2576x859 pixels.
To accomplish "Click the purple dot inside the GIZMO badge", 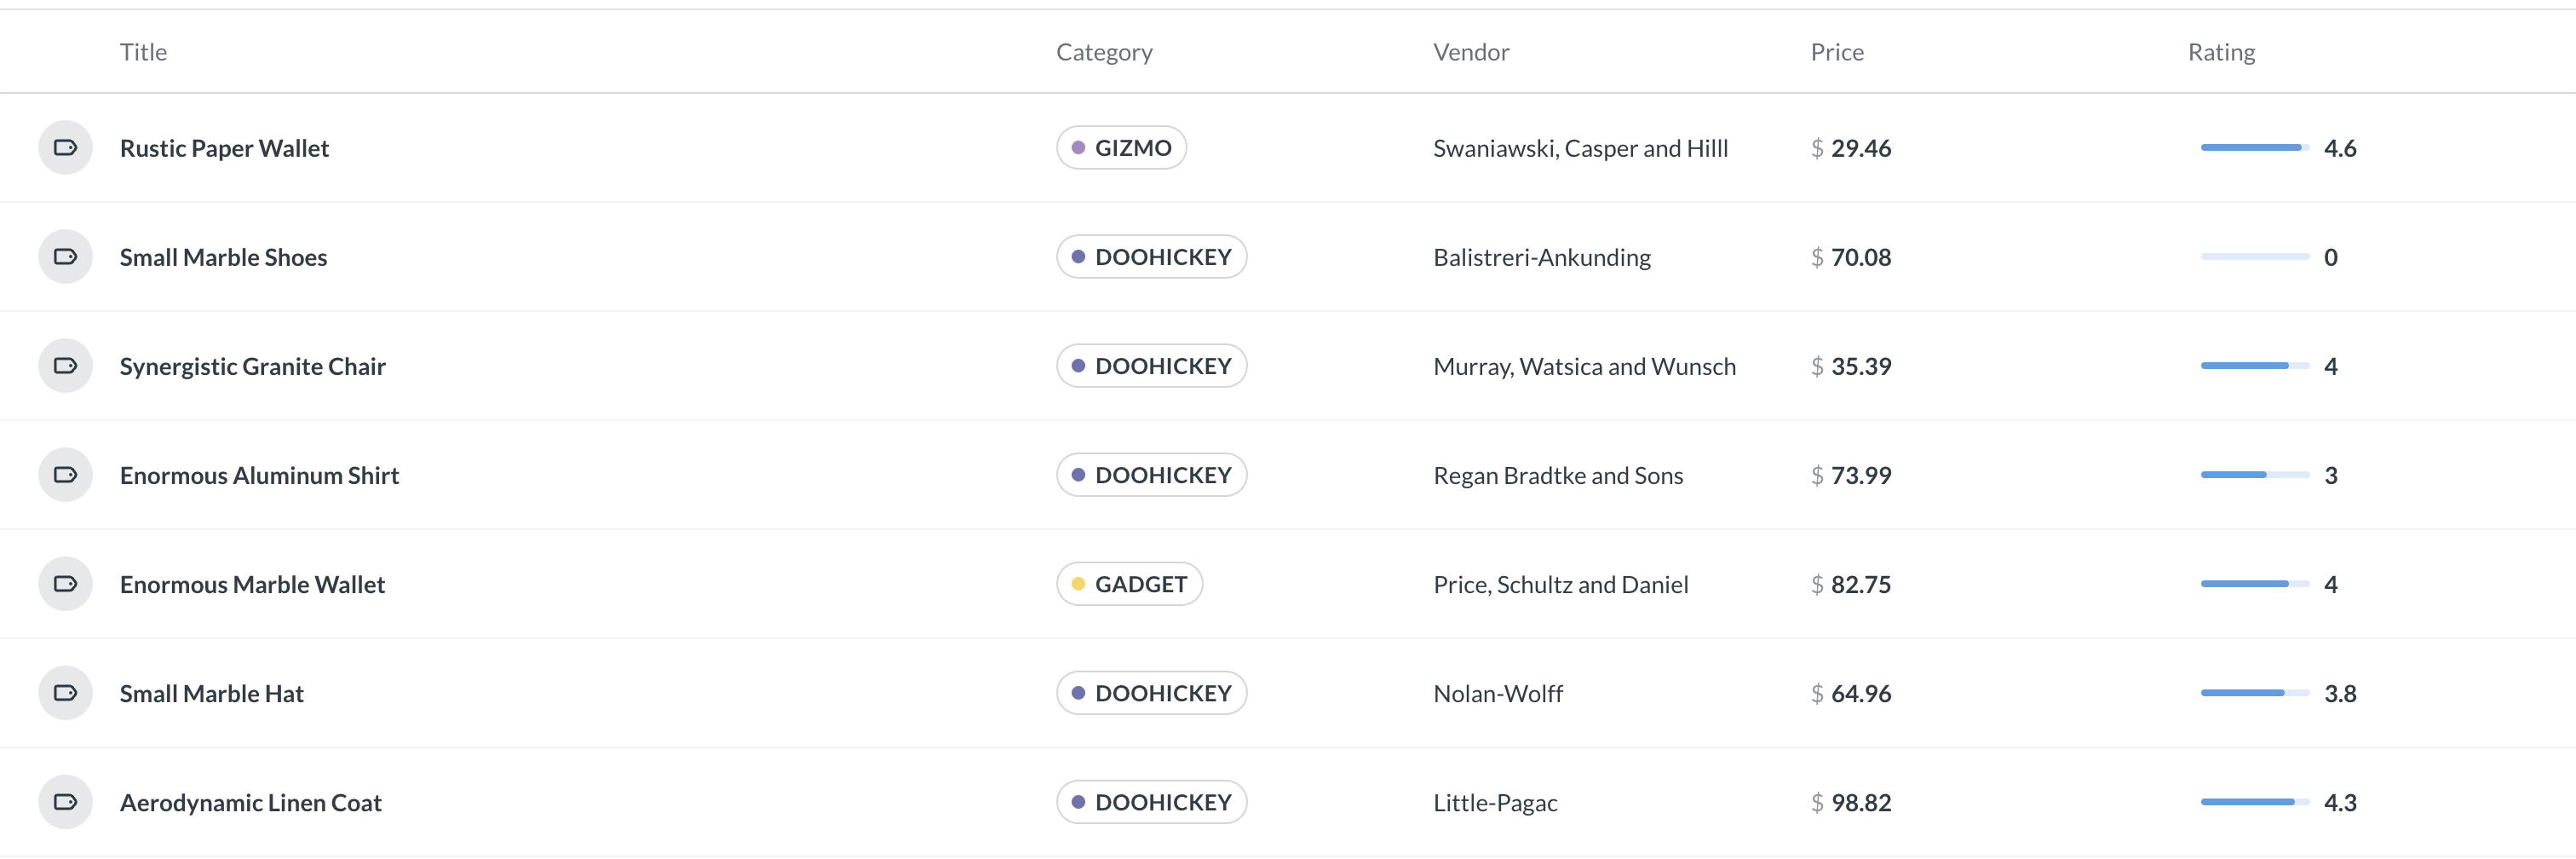I will 1079,147.
